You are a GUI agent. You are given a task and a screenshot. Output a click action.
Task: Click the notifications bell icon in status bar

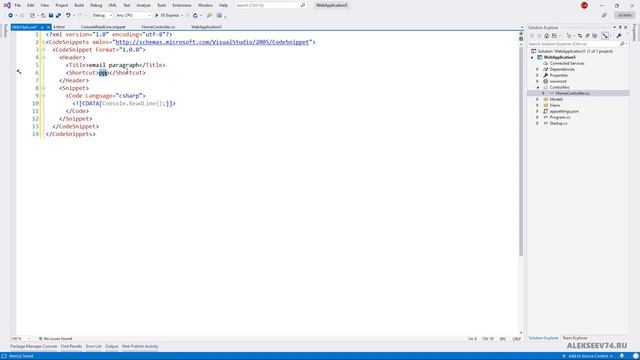pos(622,356)
